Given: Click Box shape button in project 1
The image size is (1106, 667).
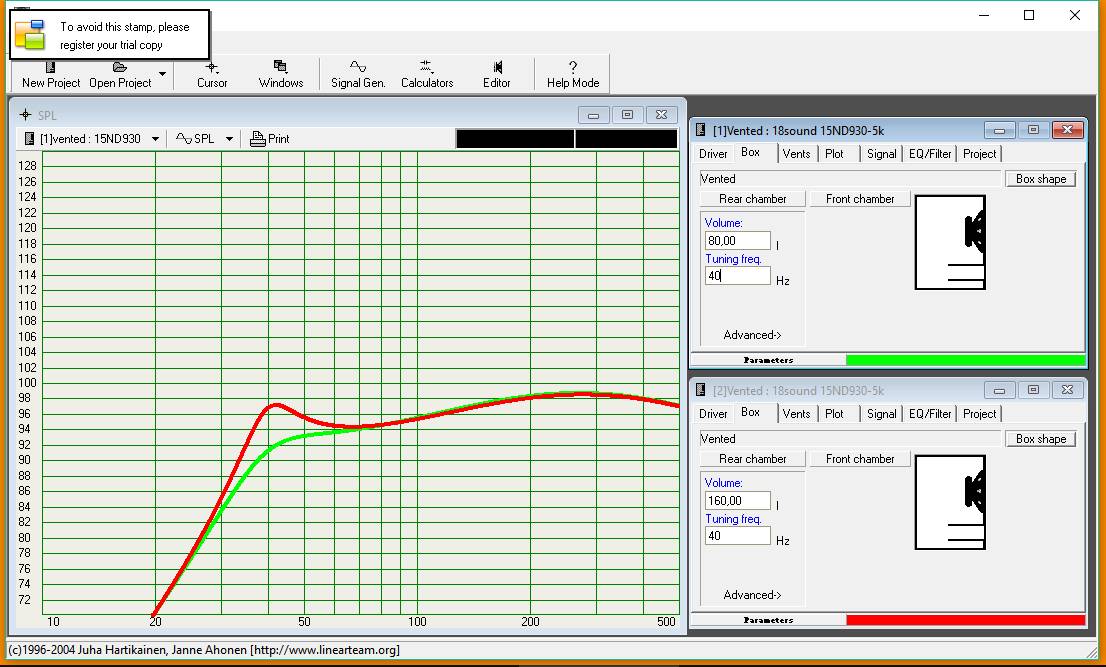Looking at the screenshot, I should [x=1040, y=179].
